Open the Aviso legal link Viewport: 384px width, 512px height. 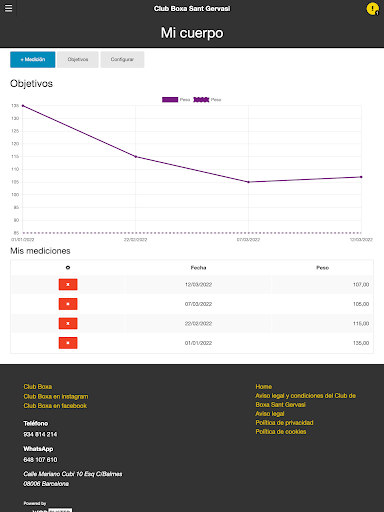270,414
